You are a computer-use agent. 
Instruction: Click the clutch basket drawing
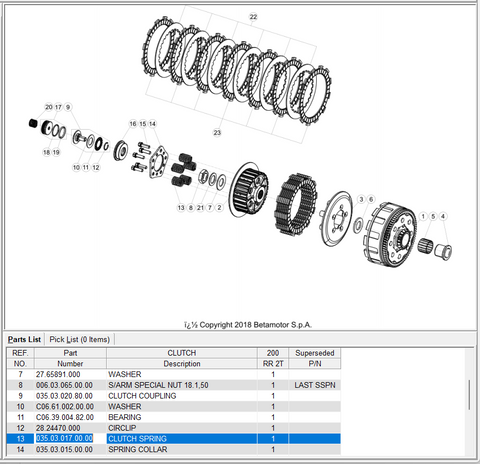[389, 235]
